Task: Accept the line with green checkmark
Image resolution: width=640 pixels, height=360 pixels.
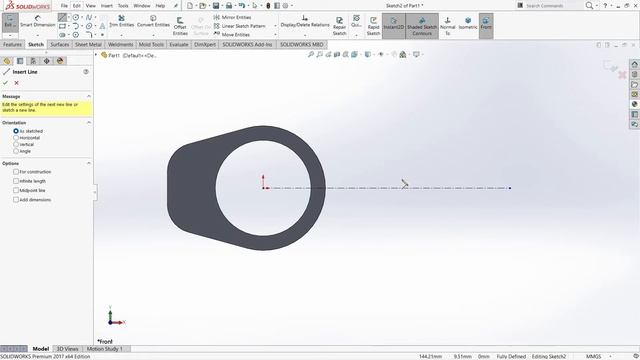Action: pyautogui.click(x=5, y=83)
